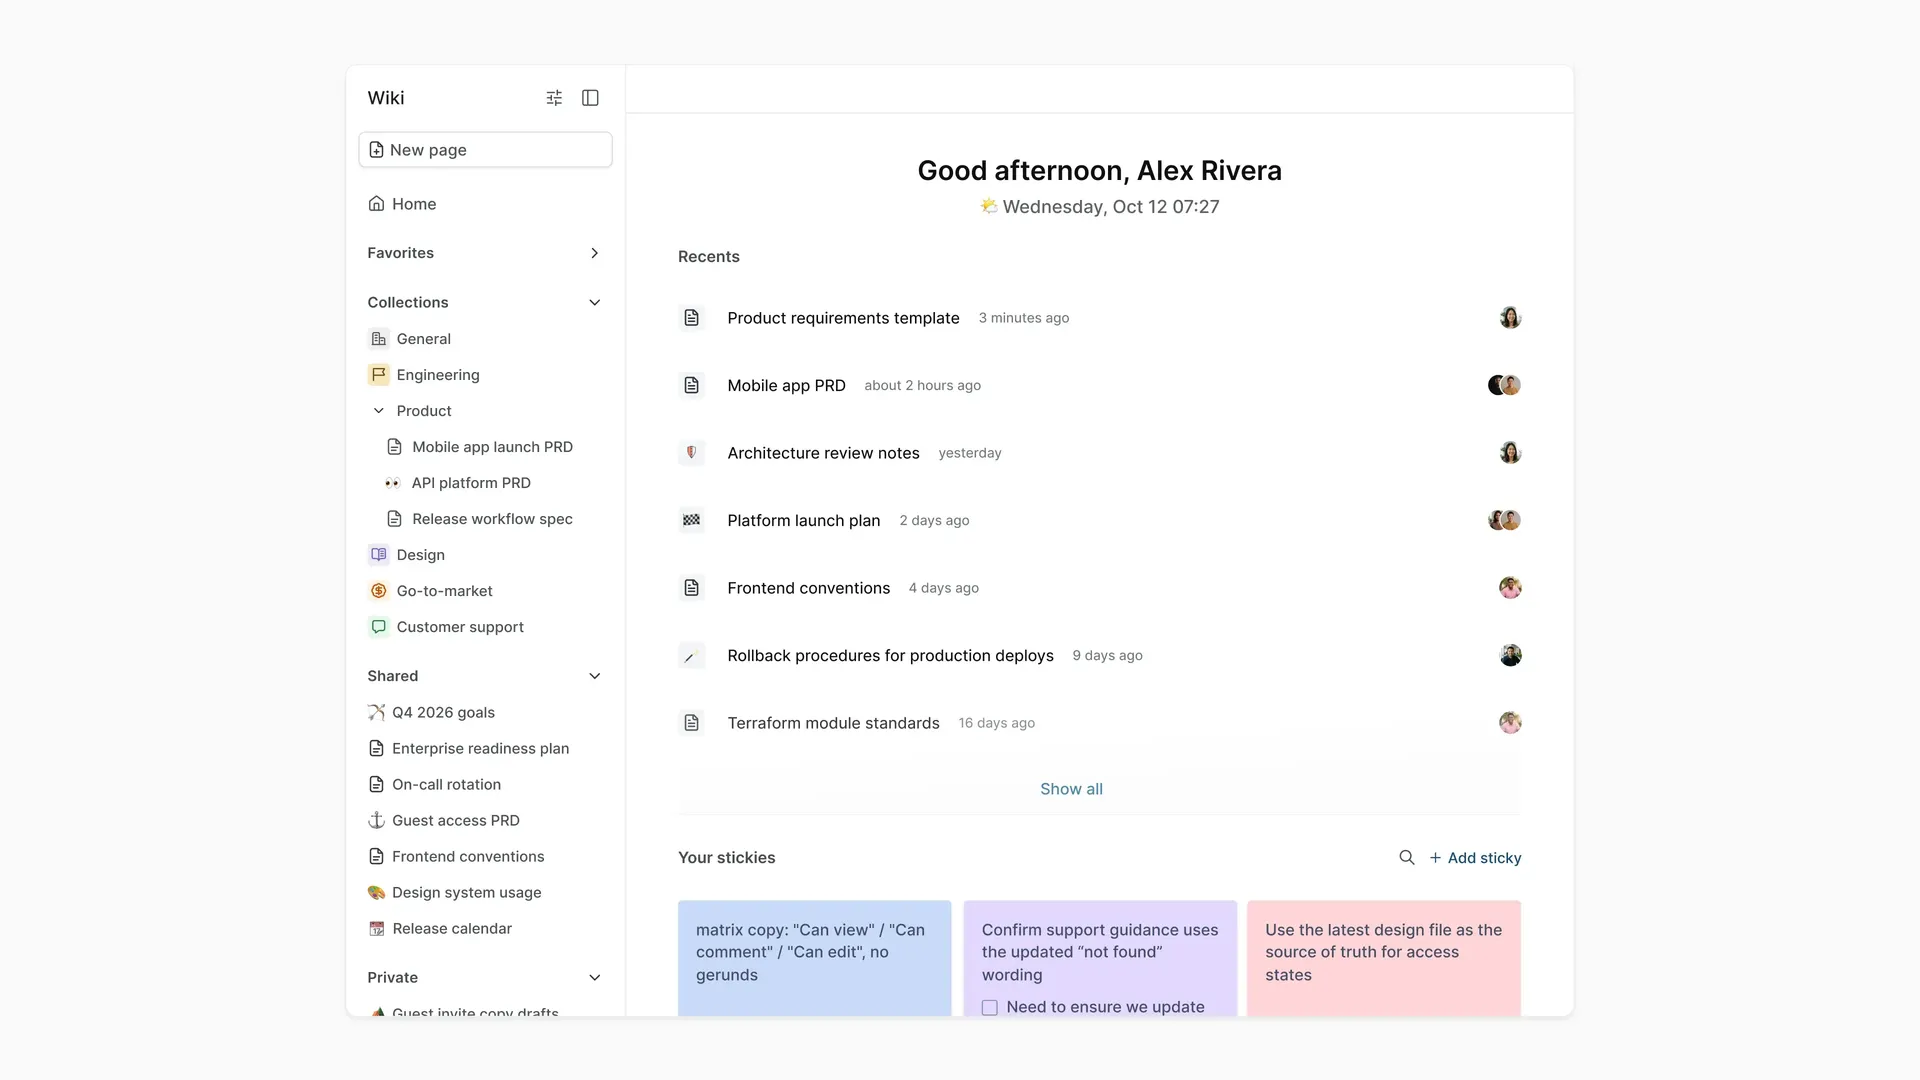Go to Home in the sidebar
1920x1080 pixels.
pos(485,204)
